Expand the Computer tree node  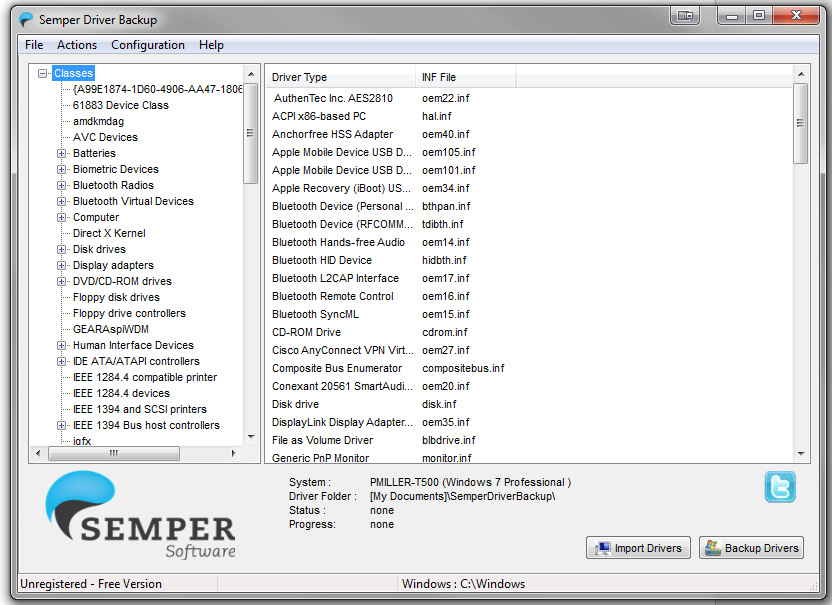pyautogui.click(x=62, y=217)
